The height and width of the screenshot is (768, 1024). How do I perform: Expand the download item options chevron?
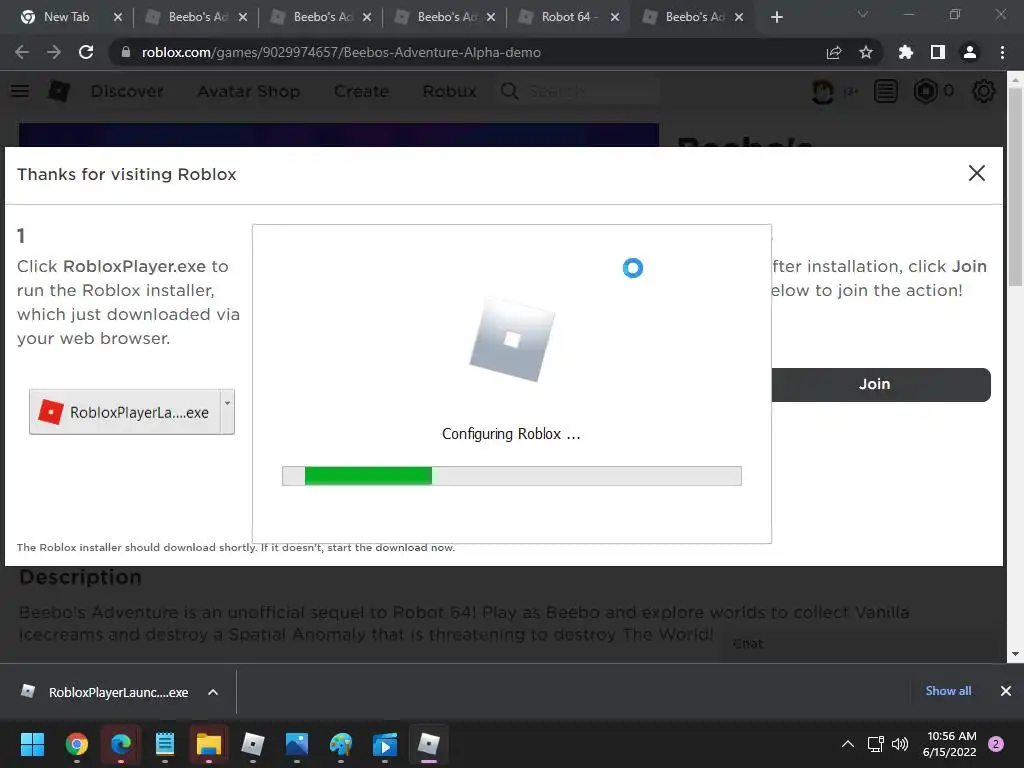point(213,692)
